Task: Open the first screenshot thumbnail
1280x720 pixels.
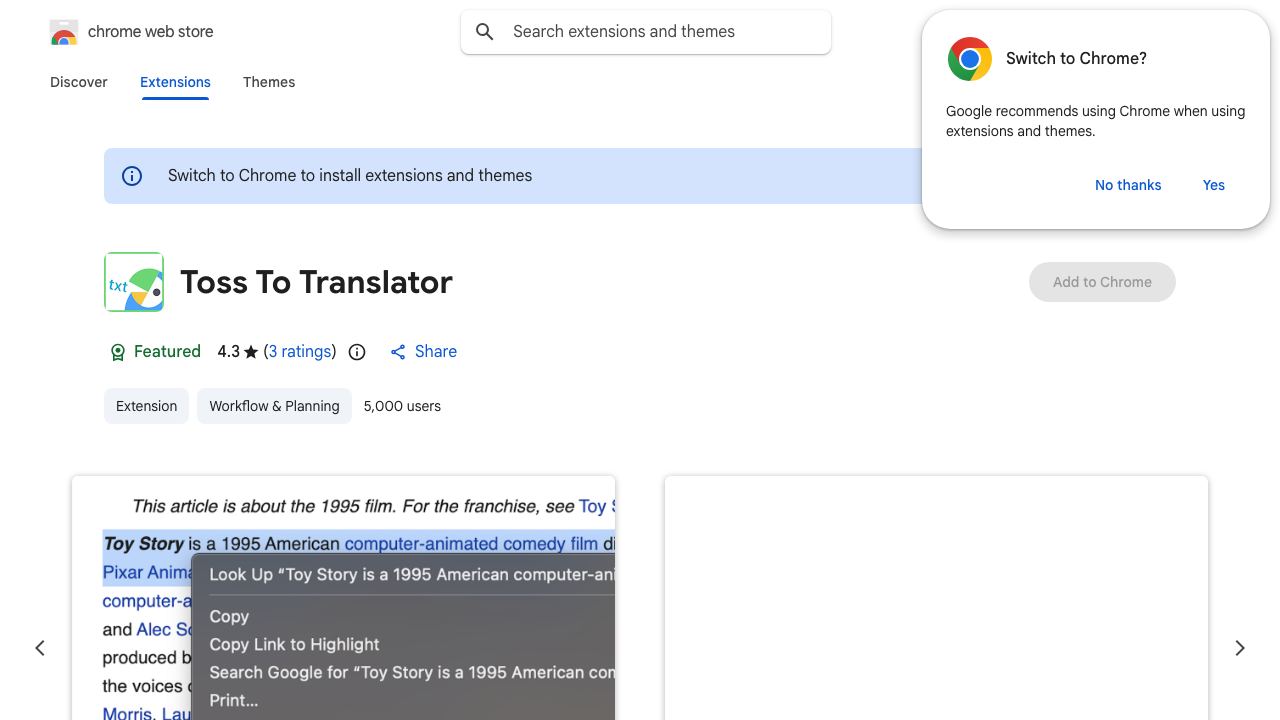Action: coord(343,598)
